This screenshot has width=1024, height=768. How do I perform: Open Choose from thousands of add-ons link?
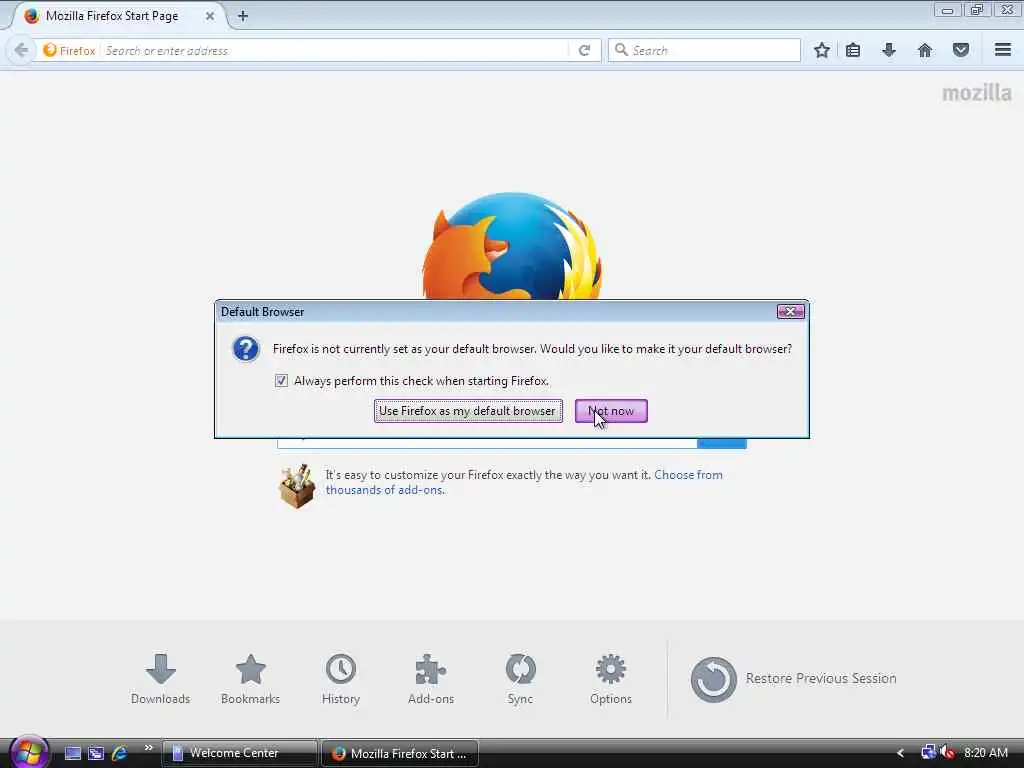[524, 482]
